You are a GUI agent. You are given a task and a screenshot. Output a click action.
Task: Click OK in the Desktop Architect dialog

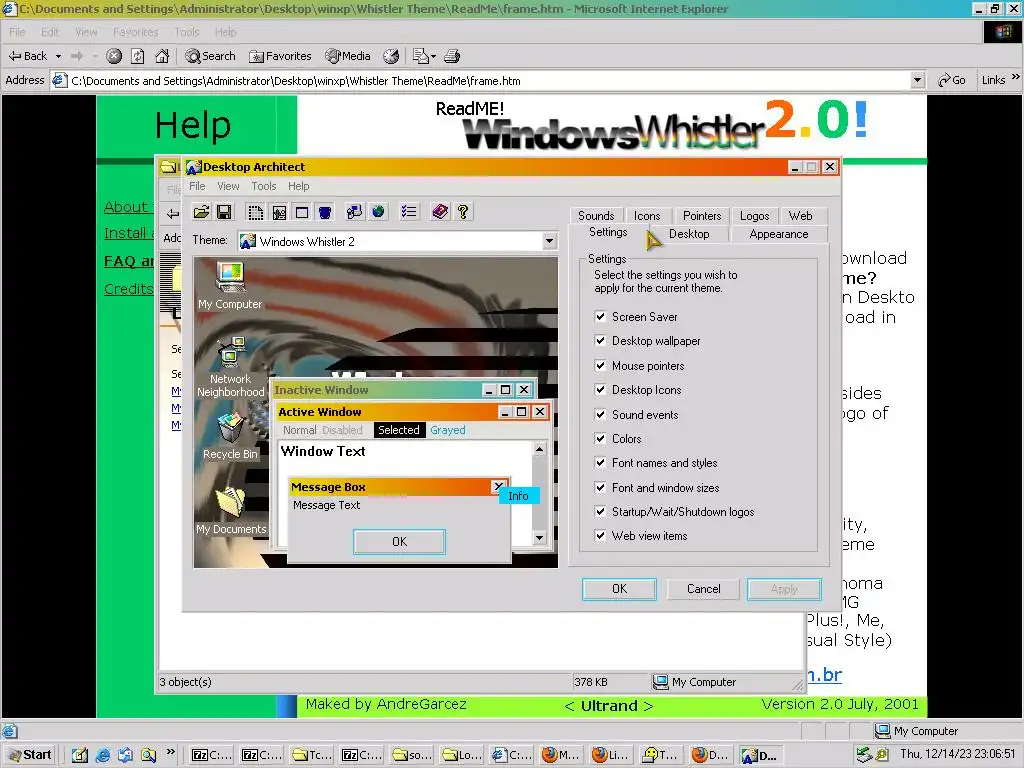[619, 589]
